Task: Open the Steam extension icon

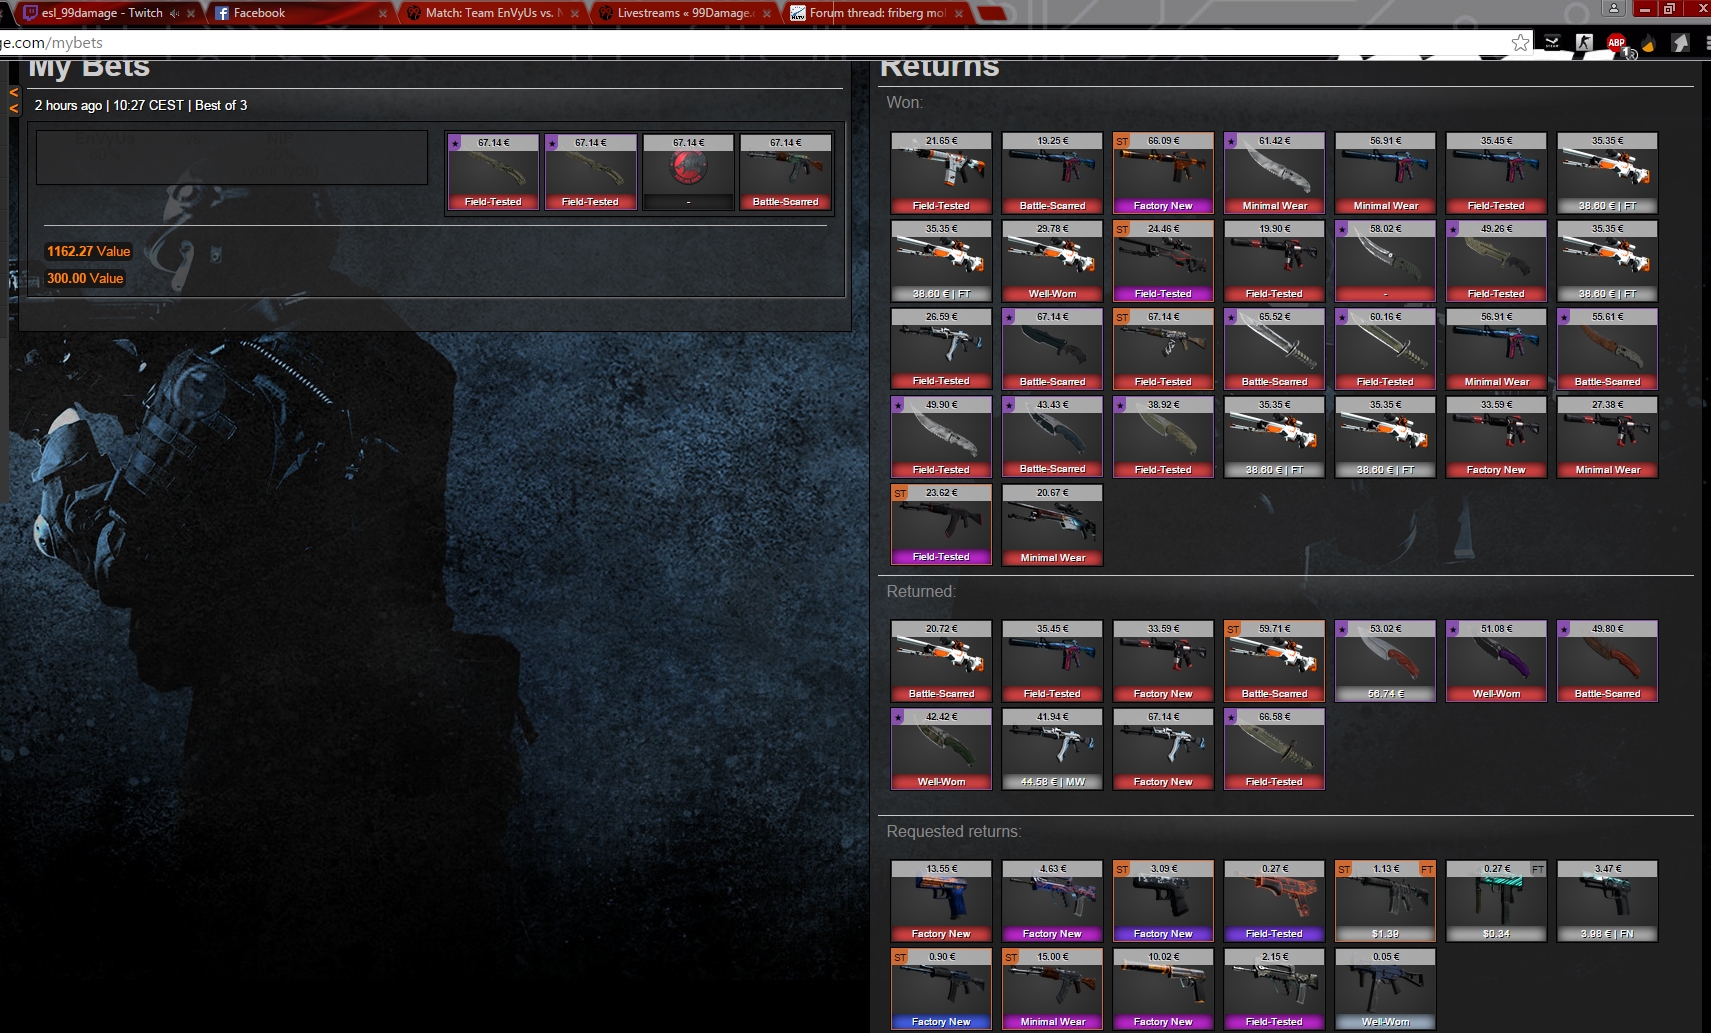Action: 1552,42
